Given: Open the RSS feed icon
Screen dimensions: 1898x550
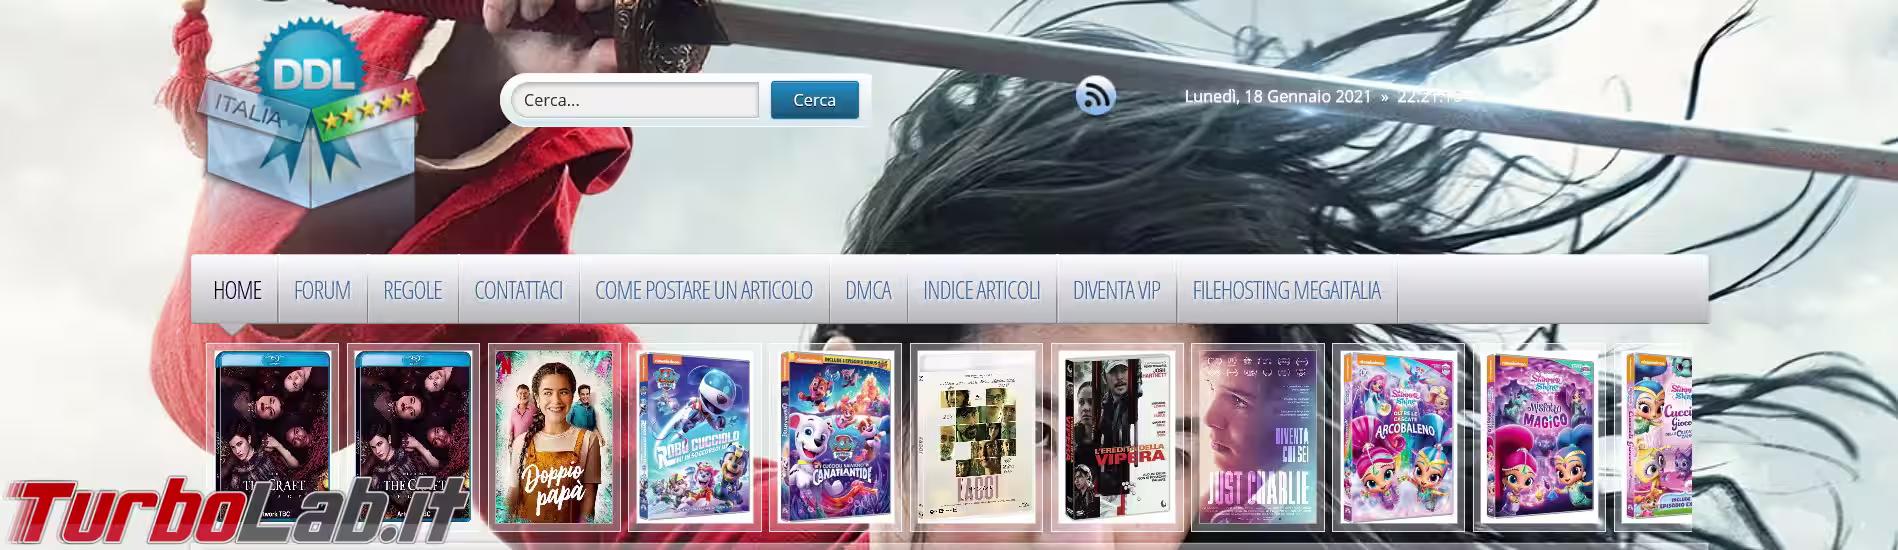Looking at the screenshot, I should (1095, 97).
